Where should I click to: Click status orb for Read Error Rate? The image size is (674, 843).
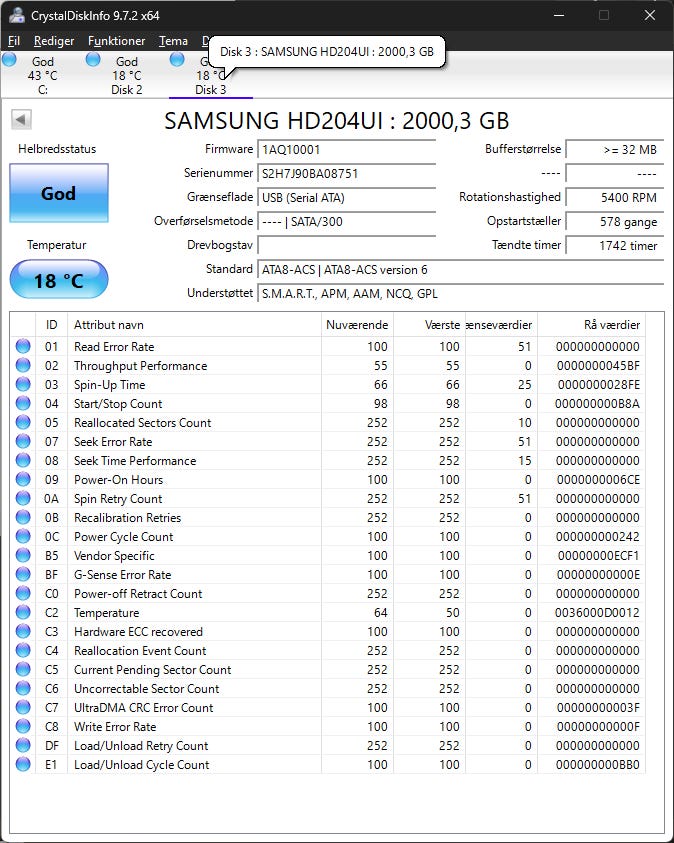coord(23,346)
